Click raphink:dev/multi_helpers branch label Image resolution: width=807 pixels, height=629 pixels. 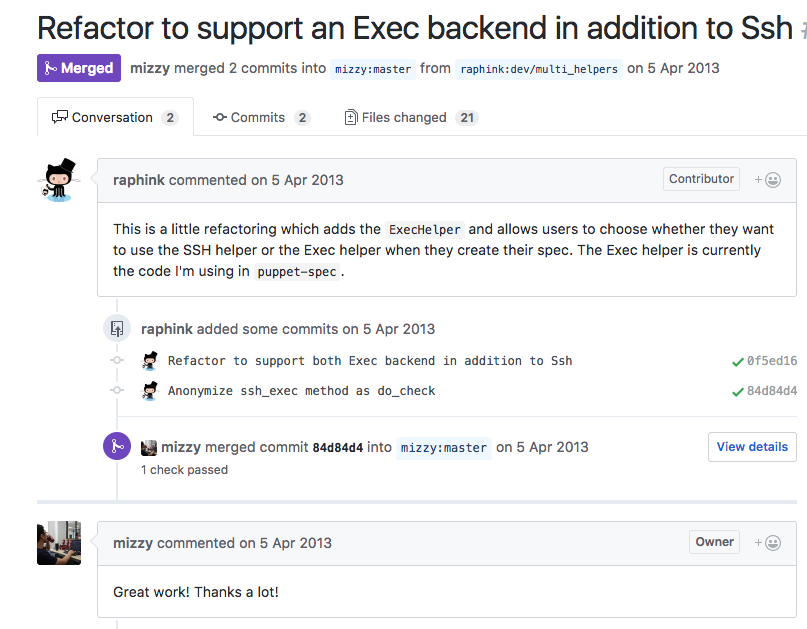coord(539,69)
